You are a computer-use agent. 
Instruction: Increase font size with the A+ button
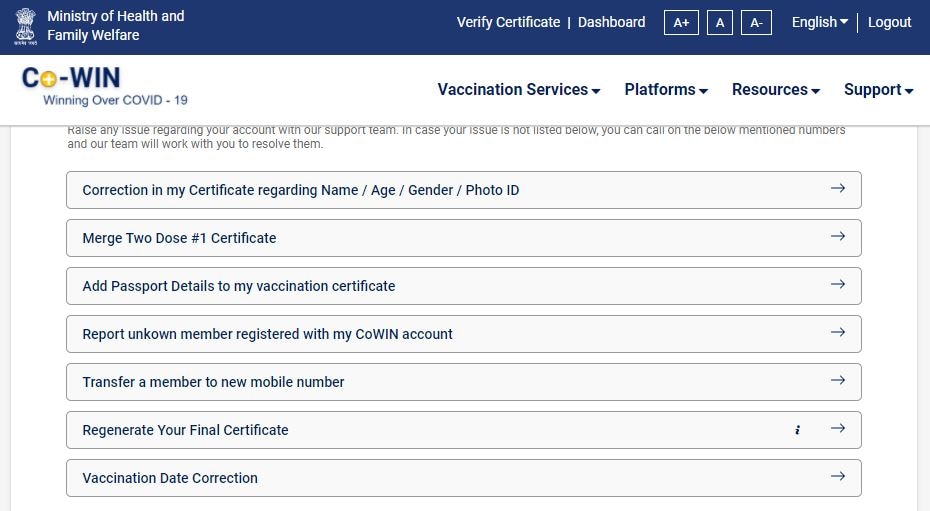[681, 23]
